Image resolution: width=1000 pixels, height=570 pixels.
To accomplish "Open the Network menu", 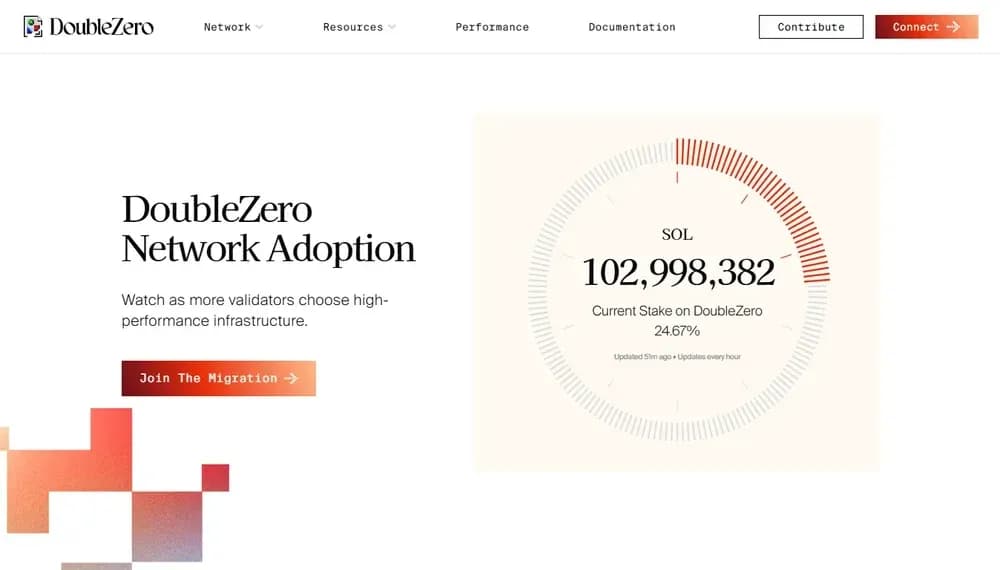I will point(227,27).
